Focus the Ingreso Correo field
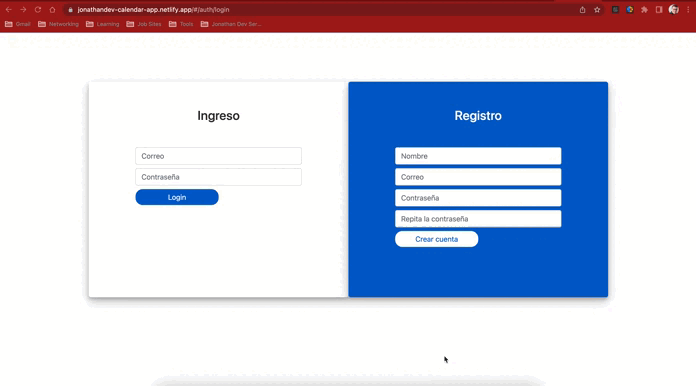The width and height of the screenshot is (696, 386). click(x=218, y=156)
